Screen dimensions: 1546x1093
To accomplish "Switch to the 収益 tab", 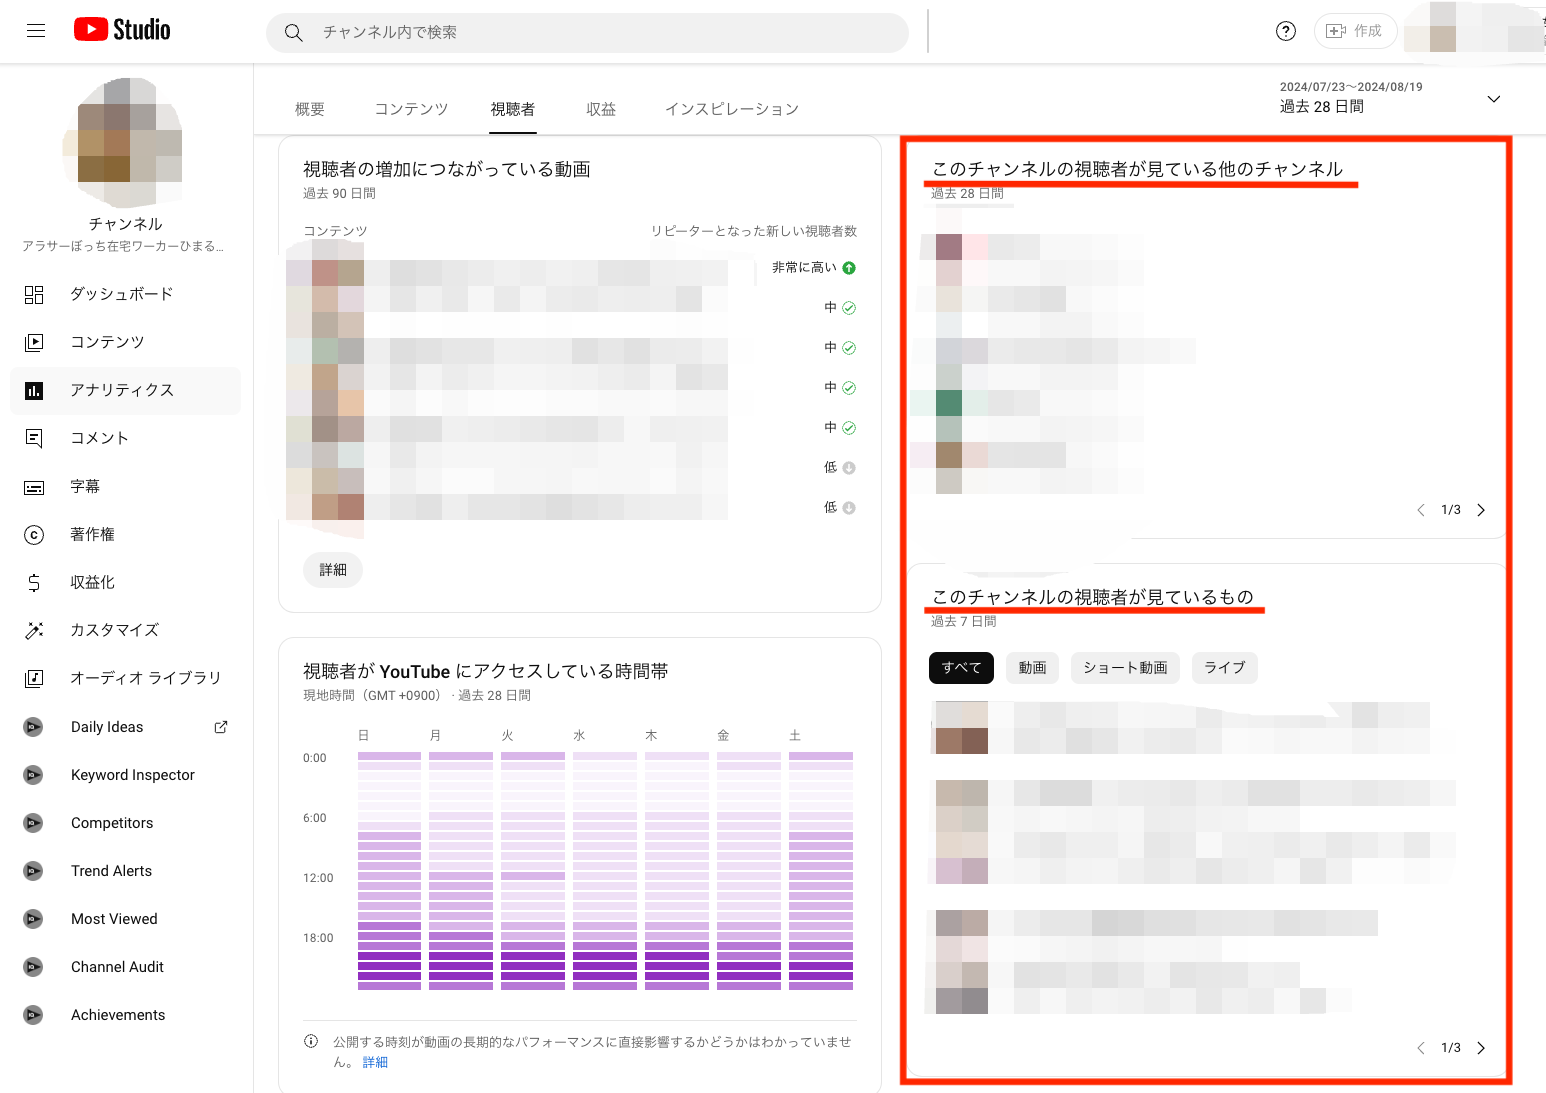I will (x=601, y=109).
